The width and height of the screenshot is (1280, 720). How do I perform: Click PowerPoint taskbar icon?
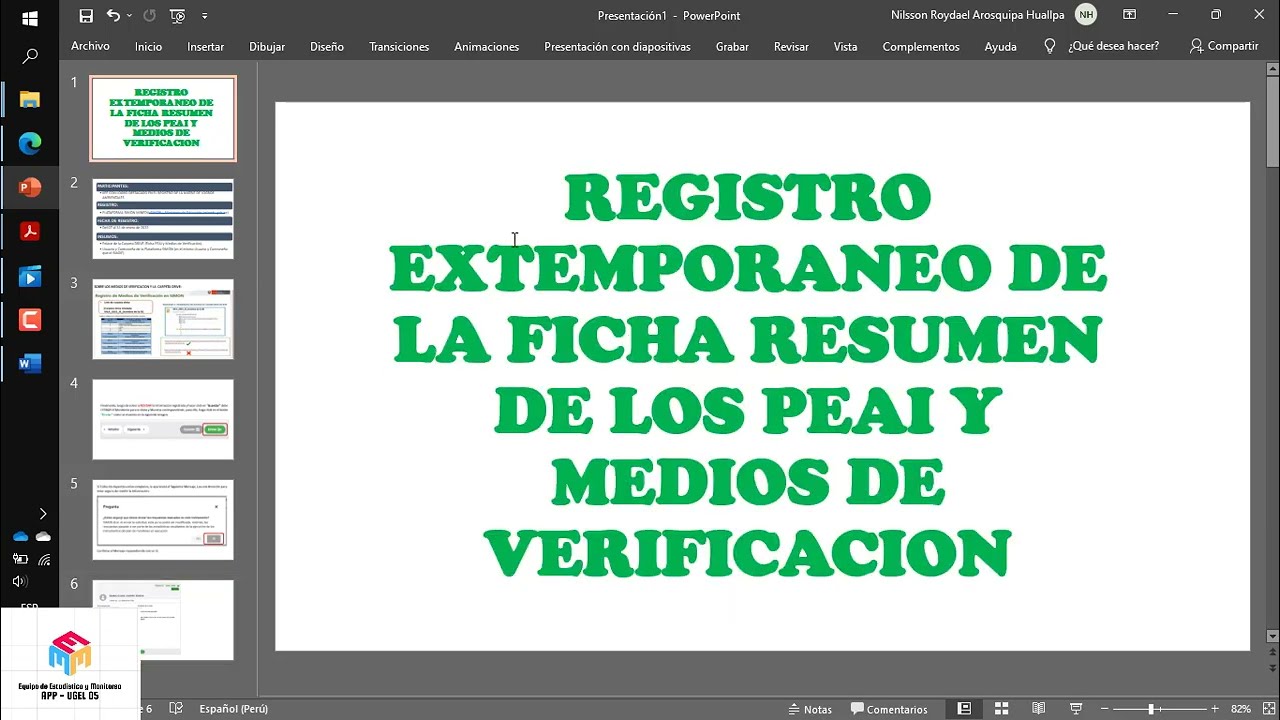(29, 187)
